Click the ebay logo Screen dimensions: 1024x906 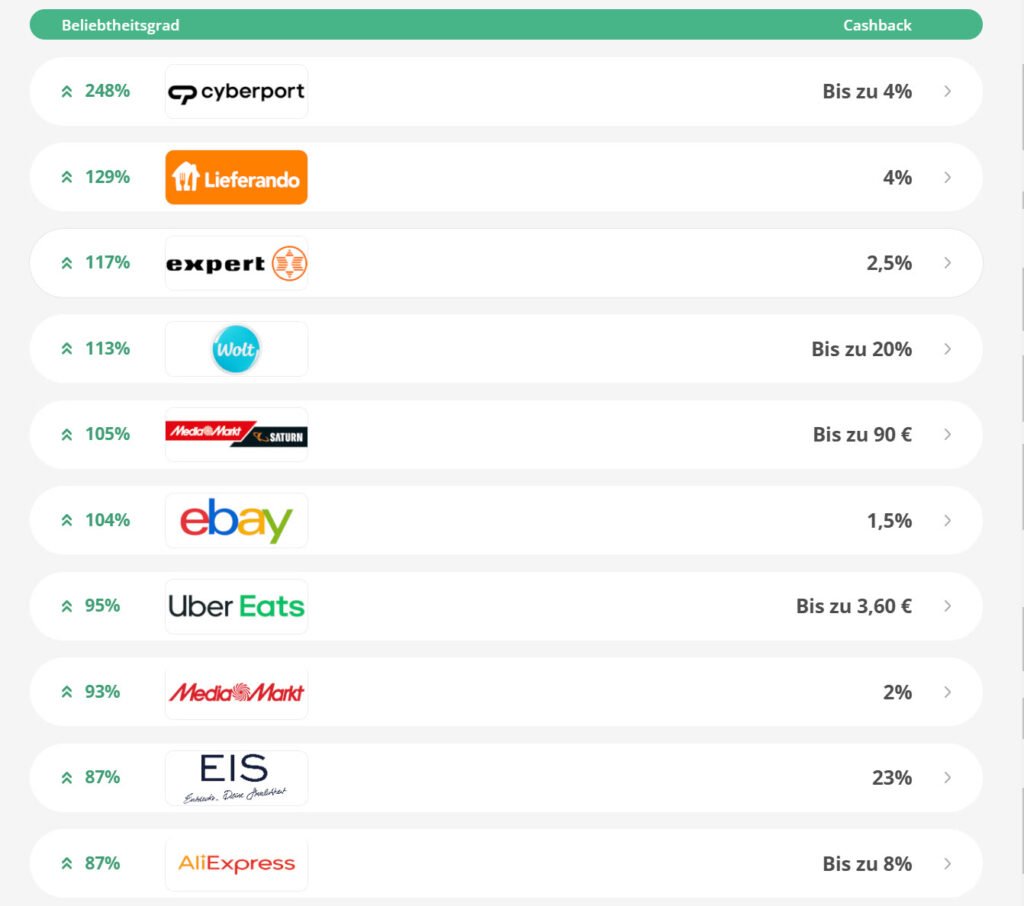pos(236,521)
